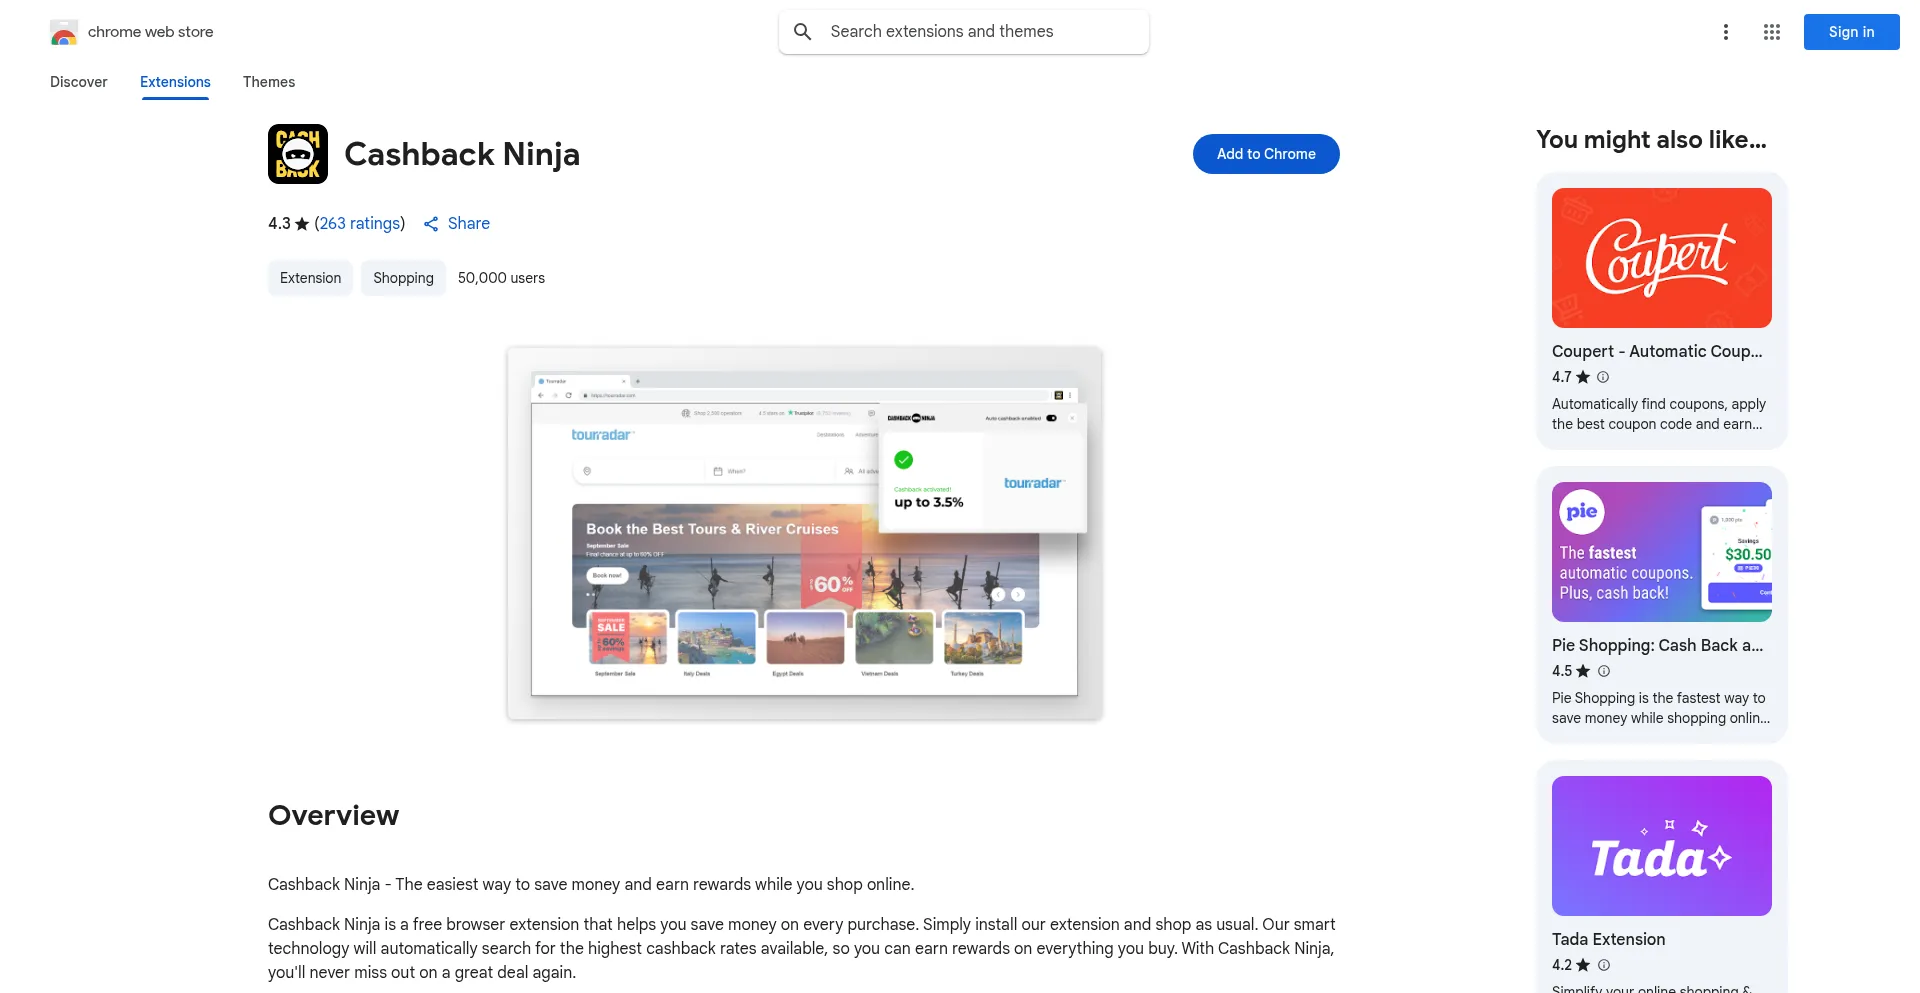The height and width of the screenshot is (993, 1920).
Task: Click the search magnifier icon
Action: point(802,32)
